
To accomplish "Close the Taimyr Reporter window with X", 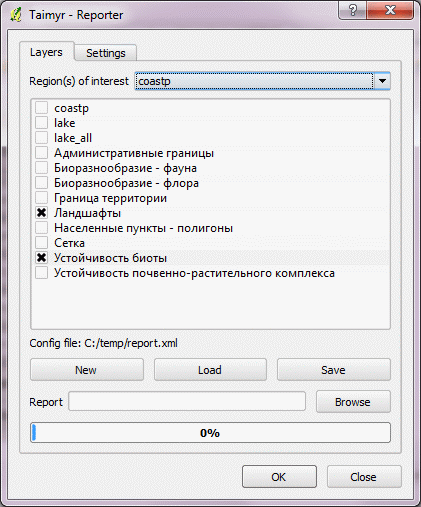I will click(x=390, y=10).
